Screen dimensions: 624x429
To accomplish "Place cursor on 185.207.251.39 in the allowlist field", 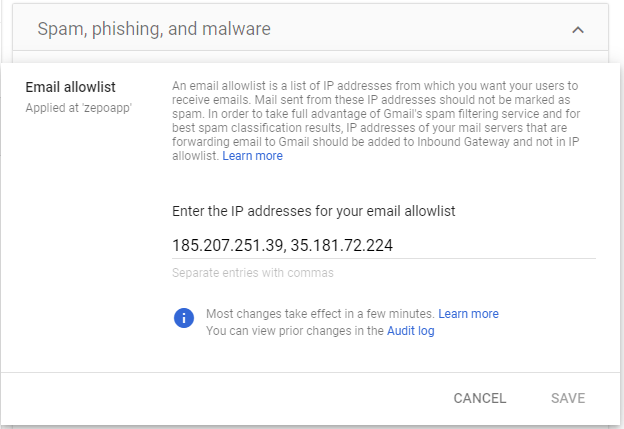I will [227, 244].
